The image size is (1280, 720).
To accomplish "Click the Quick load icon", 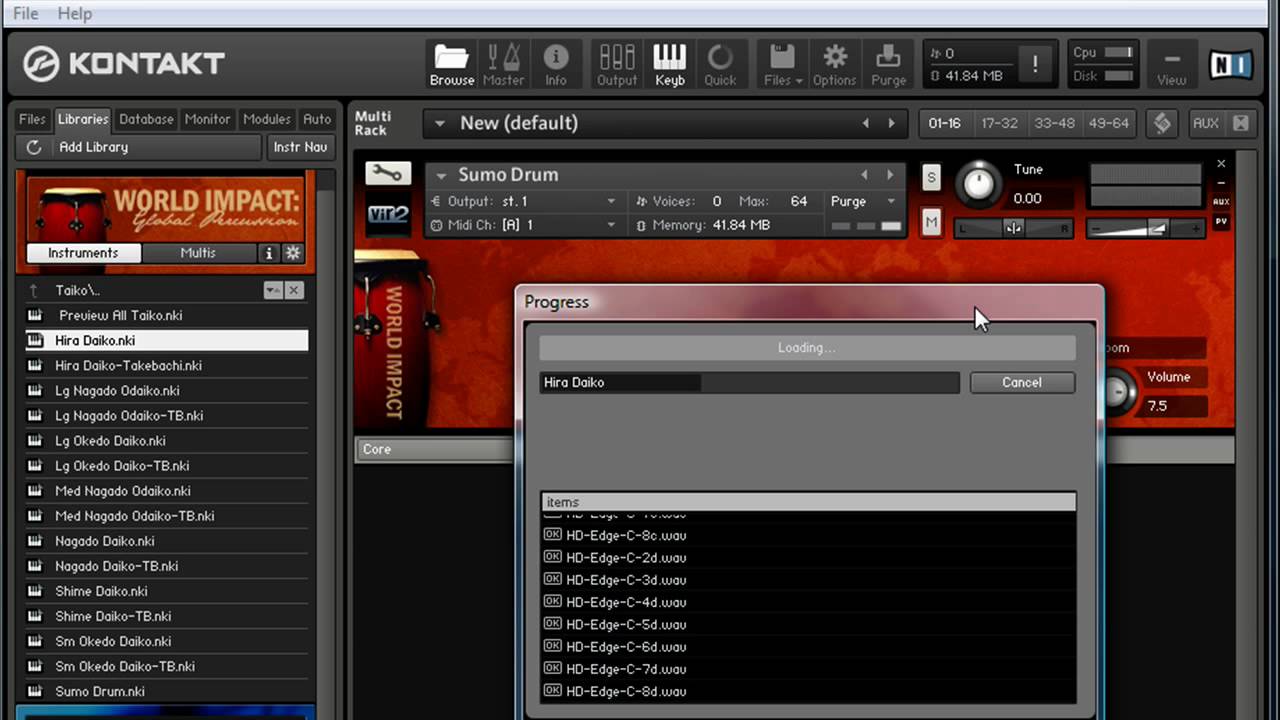I will [x=720, y=64].
